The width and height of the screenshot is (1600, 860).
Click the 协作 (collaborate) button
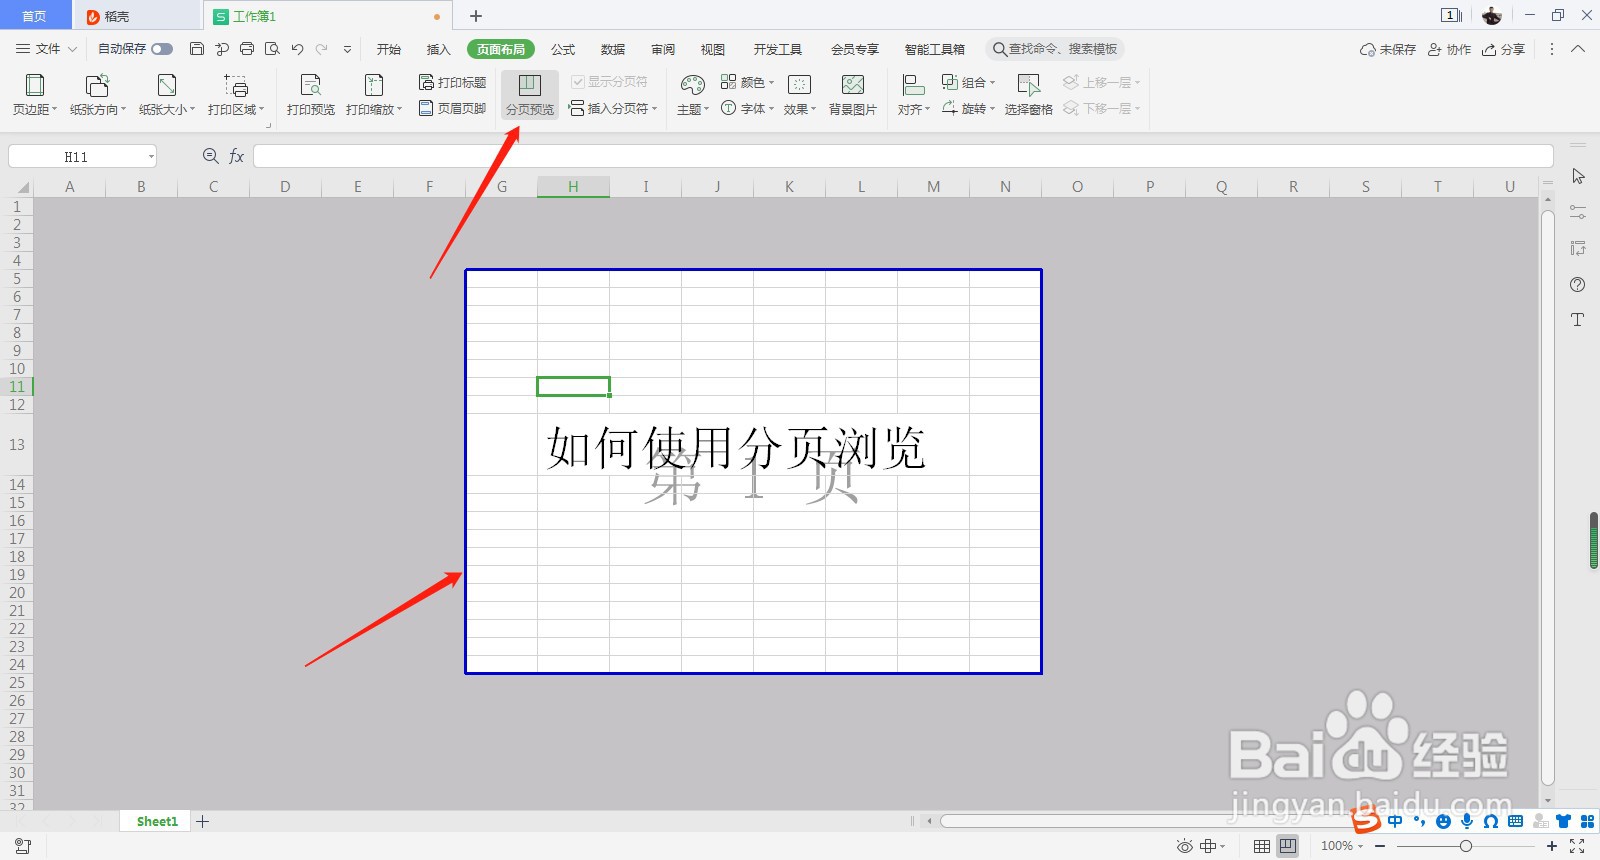pos(1449,49)
